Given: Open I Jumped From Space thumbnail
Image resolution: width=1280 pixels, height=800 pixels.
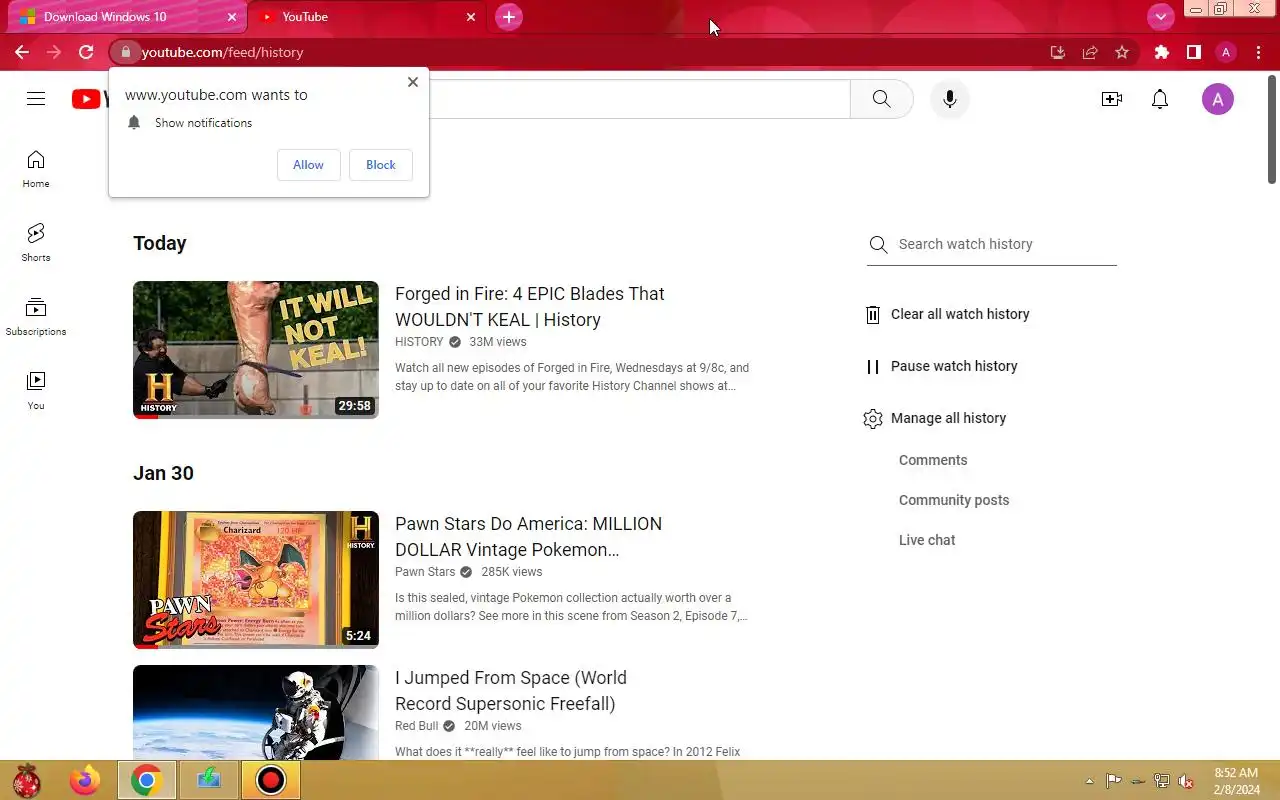Looking at the screenshot, I should point(256,712).
